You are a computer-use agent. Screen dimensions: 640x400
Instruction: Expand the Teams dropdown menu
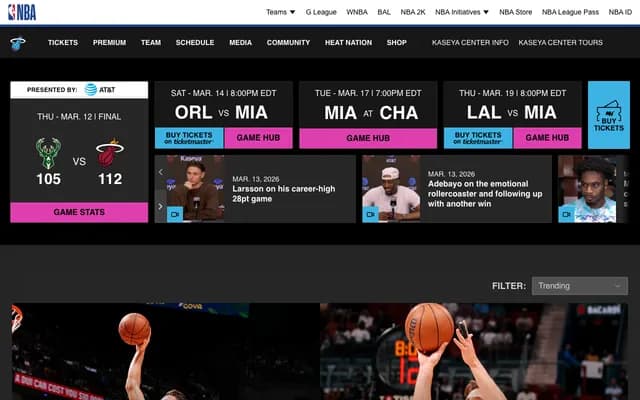point(280,12)
